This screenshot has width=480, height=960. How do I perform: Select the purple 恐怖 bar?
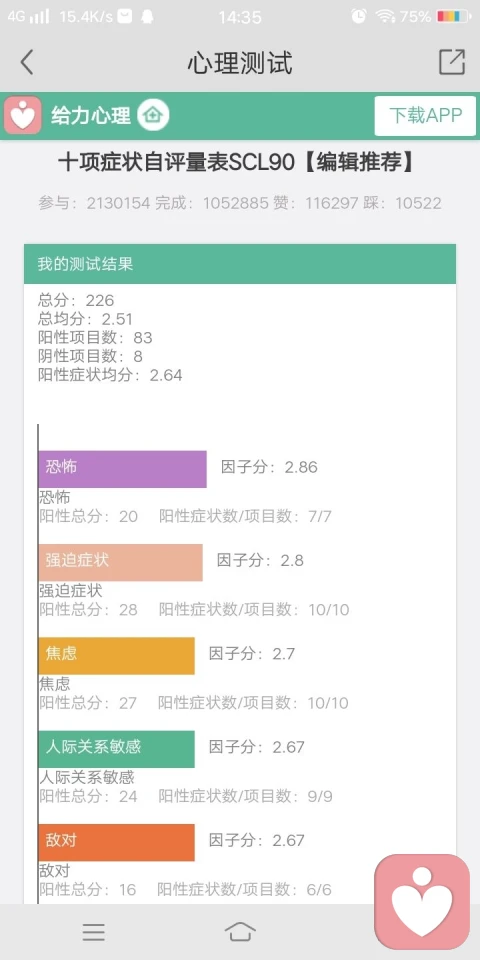pyautogui.click(x=122, y=469)
